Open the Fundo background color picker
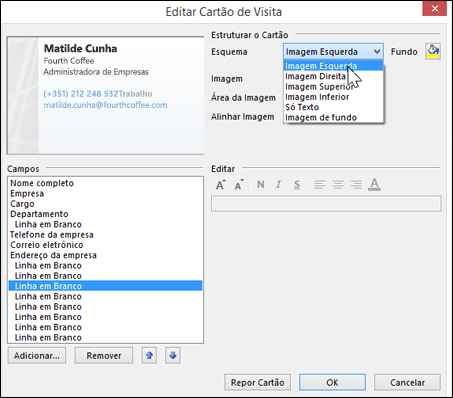This screenshot has height=398, width=453. coord(433,51)
